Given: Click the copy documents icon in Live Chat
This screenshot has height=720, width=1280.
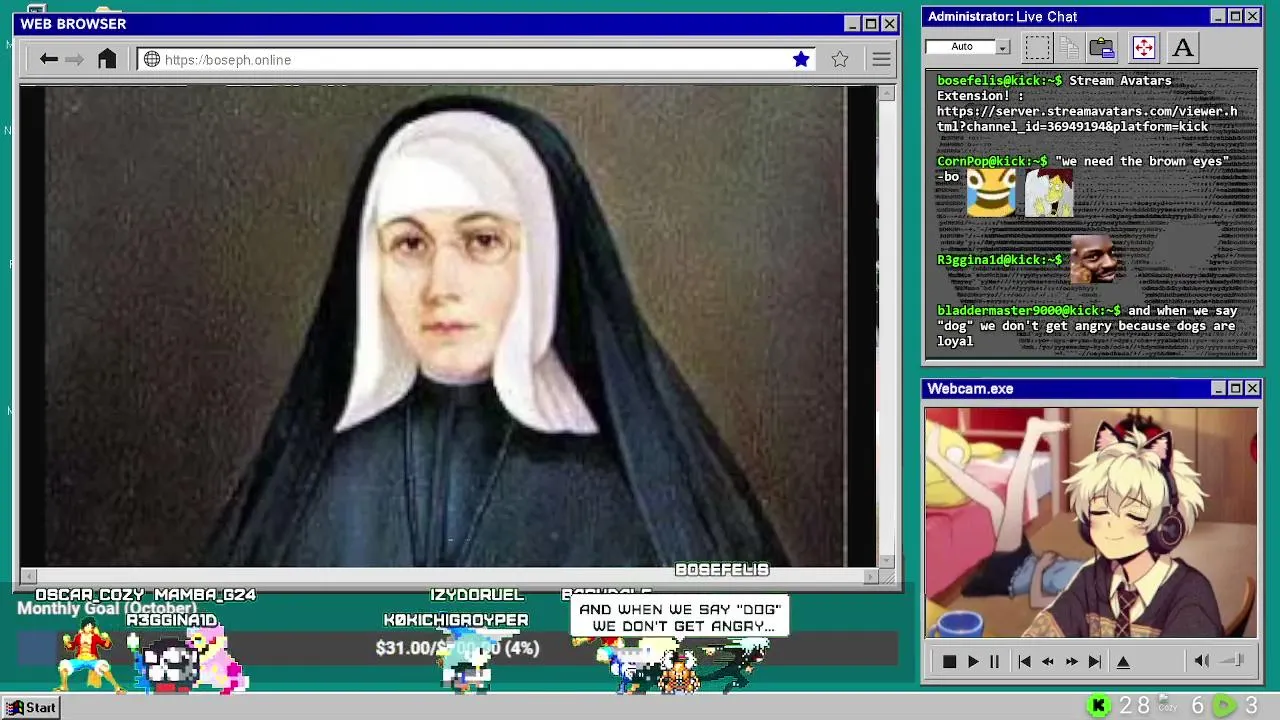Looking at the screenshot, I should [1069, 47].
